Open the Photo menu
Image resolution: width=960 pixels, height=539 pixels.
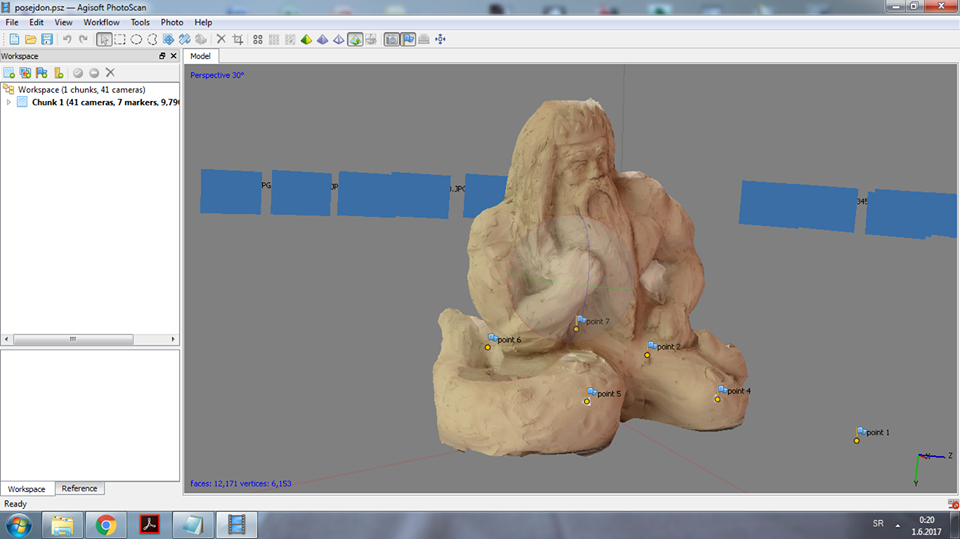171,22
